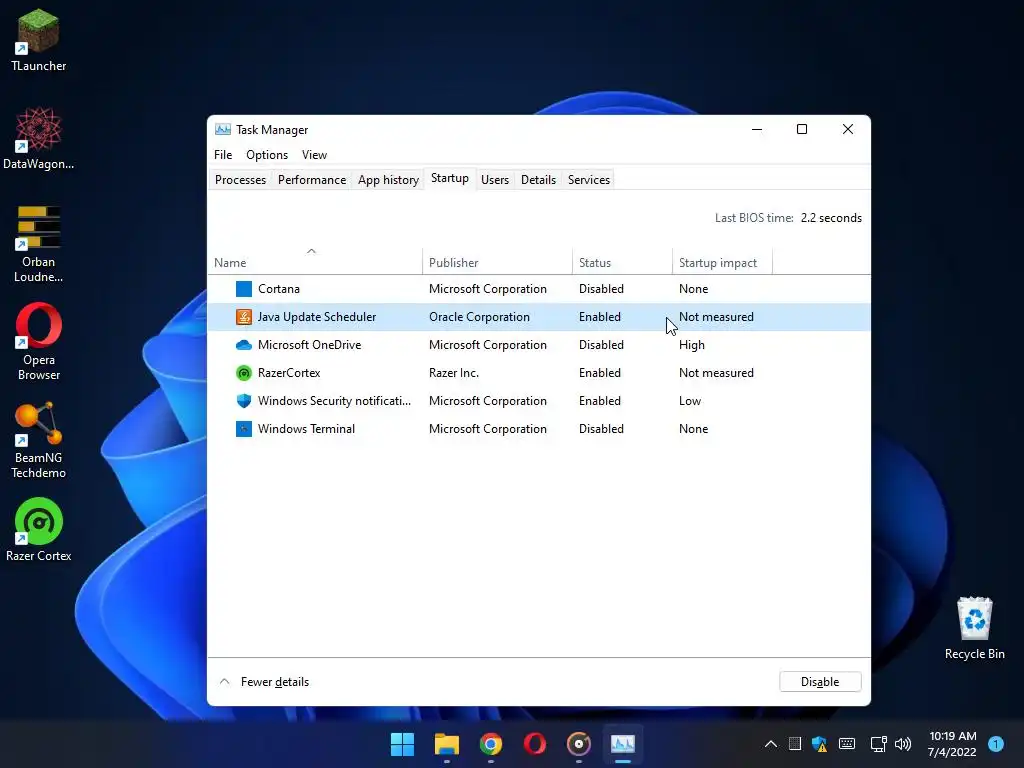Switch to the Performance tab
Screen dimensions: 1024x768
(312, 180)
